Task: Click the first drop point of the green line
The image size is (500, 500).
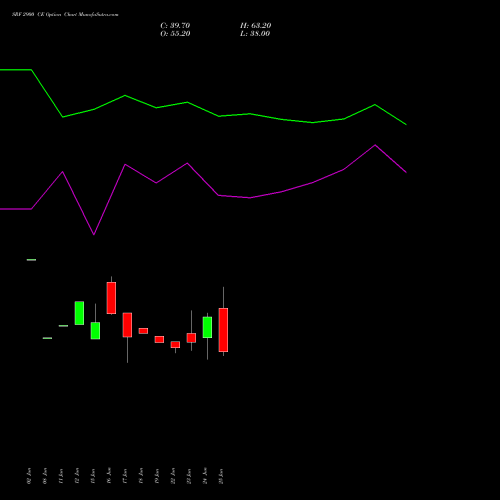Action: 63,117
